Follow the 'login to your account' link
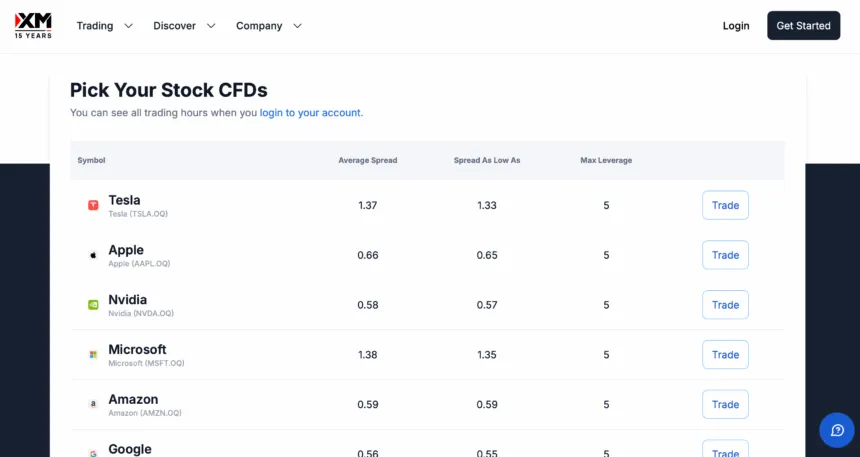Viewport: 860px width, 457px height. pos(310,113)
